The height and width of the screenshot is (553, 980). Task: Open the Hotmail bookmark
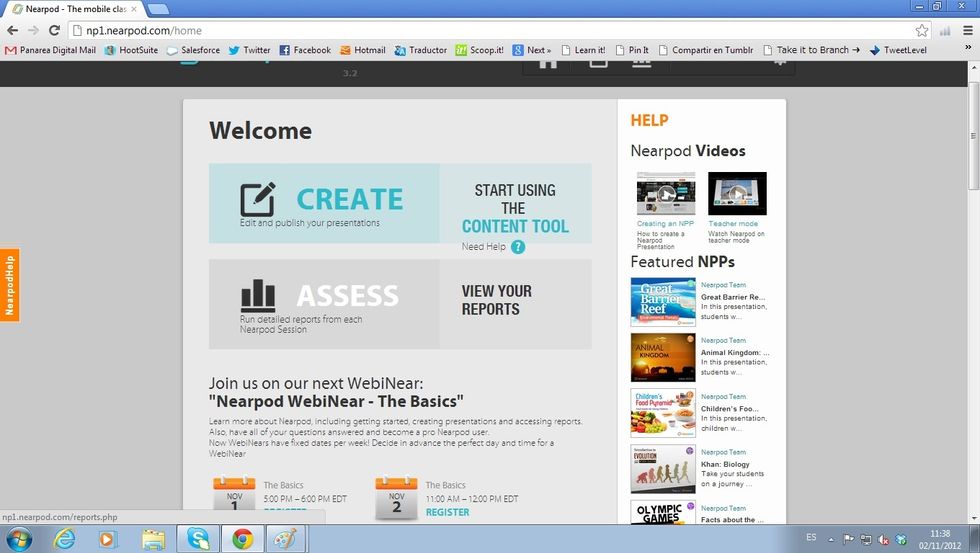pyautogui.click(x=362, y=50)
